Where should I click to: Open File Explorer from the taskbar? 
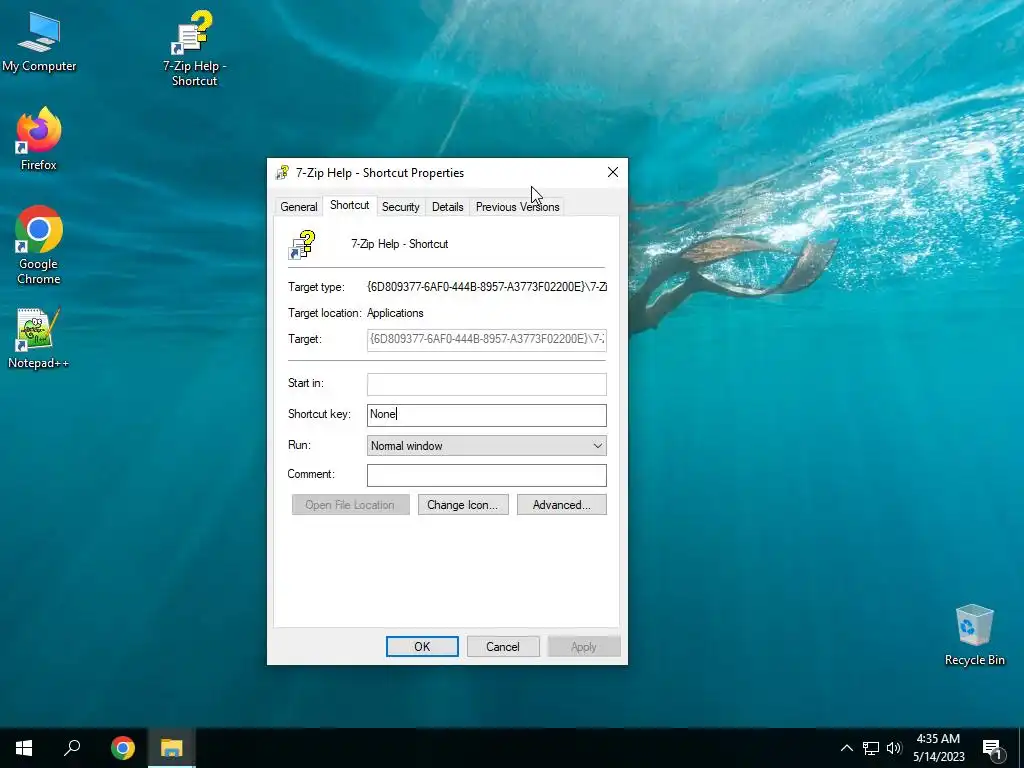(x=171, y=748)
